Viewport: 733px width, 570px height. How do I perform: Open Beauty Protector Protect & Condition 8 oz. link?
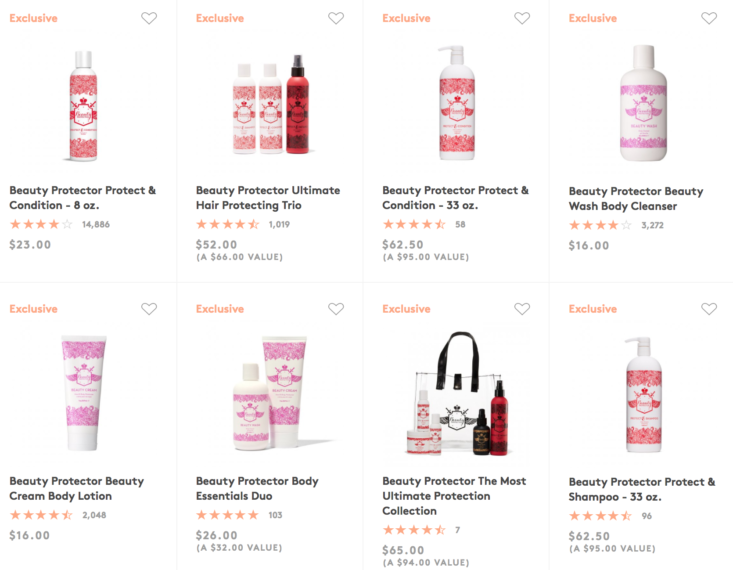tap(83, 198)
